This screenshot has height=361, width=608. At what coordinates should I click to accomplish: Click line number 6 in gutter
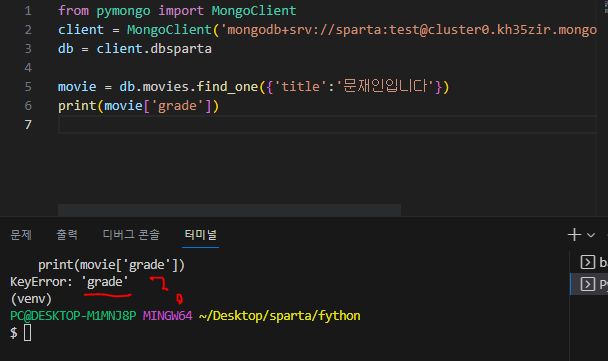pyautogui.click(x=28, y=105)
